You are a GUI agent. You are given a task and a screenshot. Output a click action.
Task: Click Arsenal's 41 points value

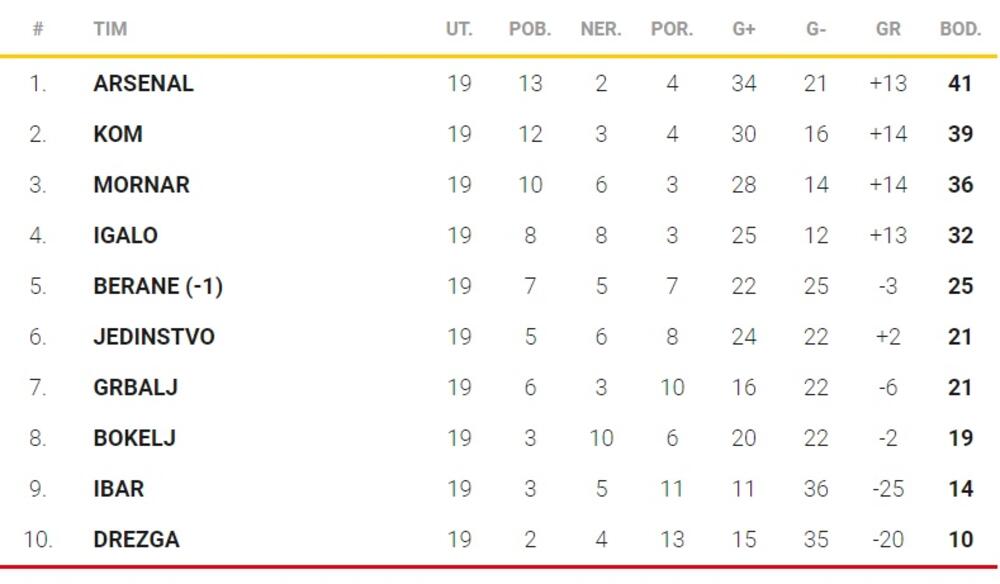tap(960, 83)
